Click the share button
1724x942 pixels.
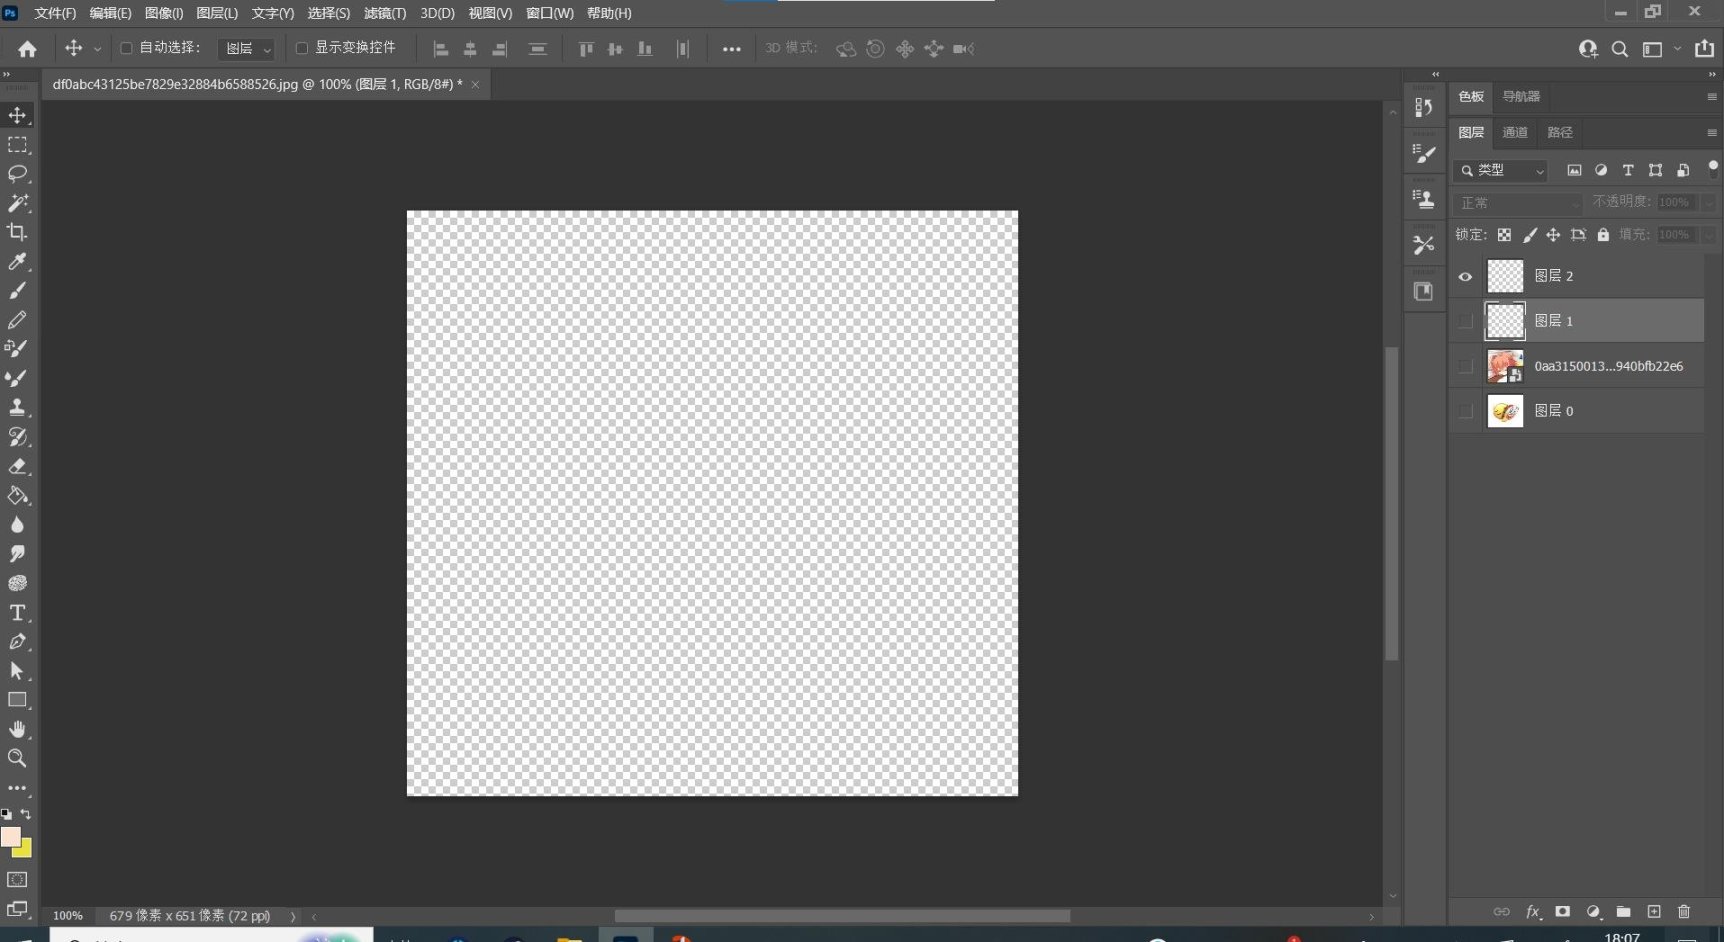(1705, 48)
